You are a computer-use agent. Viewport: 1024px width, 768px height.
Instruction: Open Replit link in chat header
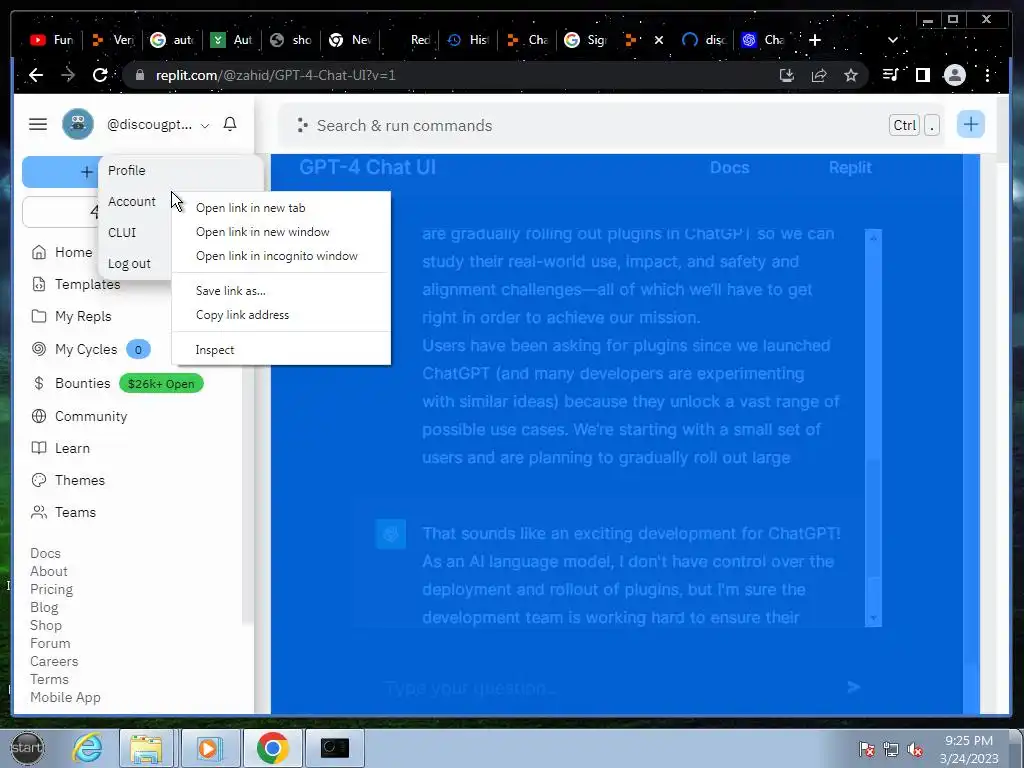[x=850, y=168]
